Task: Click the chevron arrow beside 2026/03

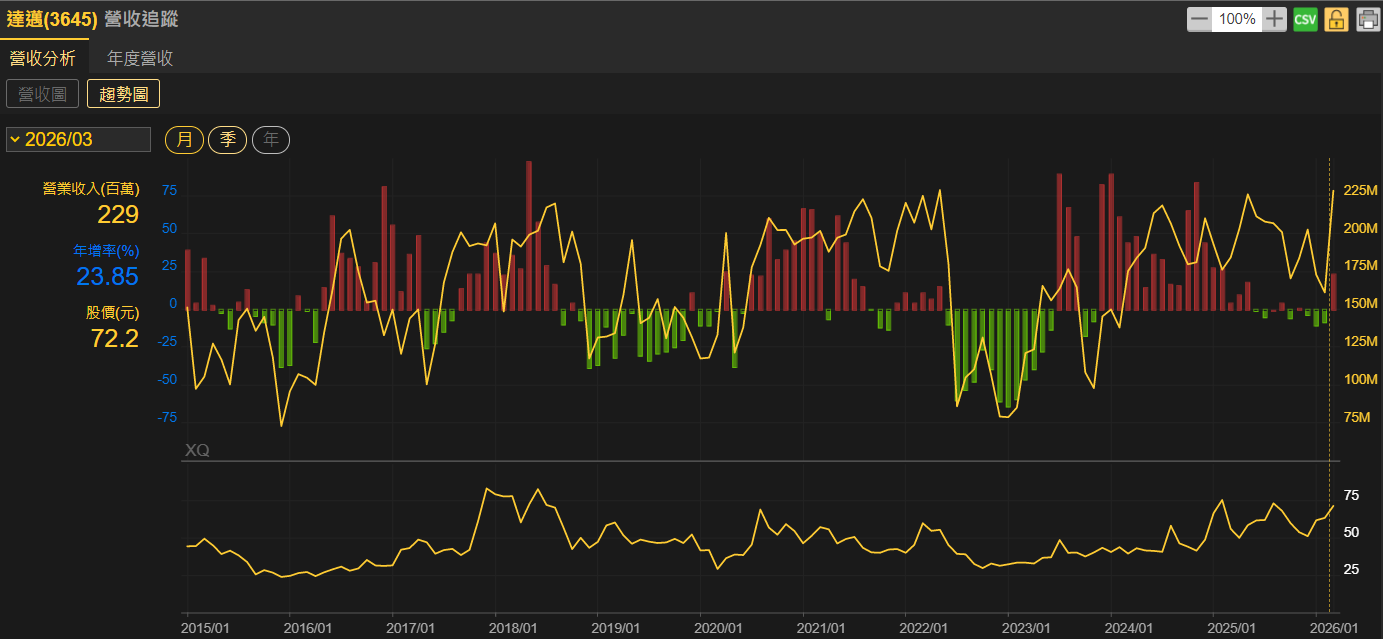Action: click(x=15, y=139)
